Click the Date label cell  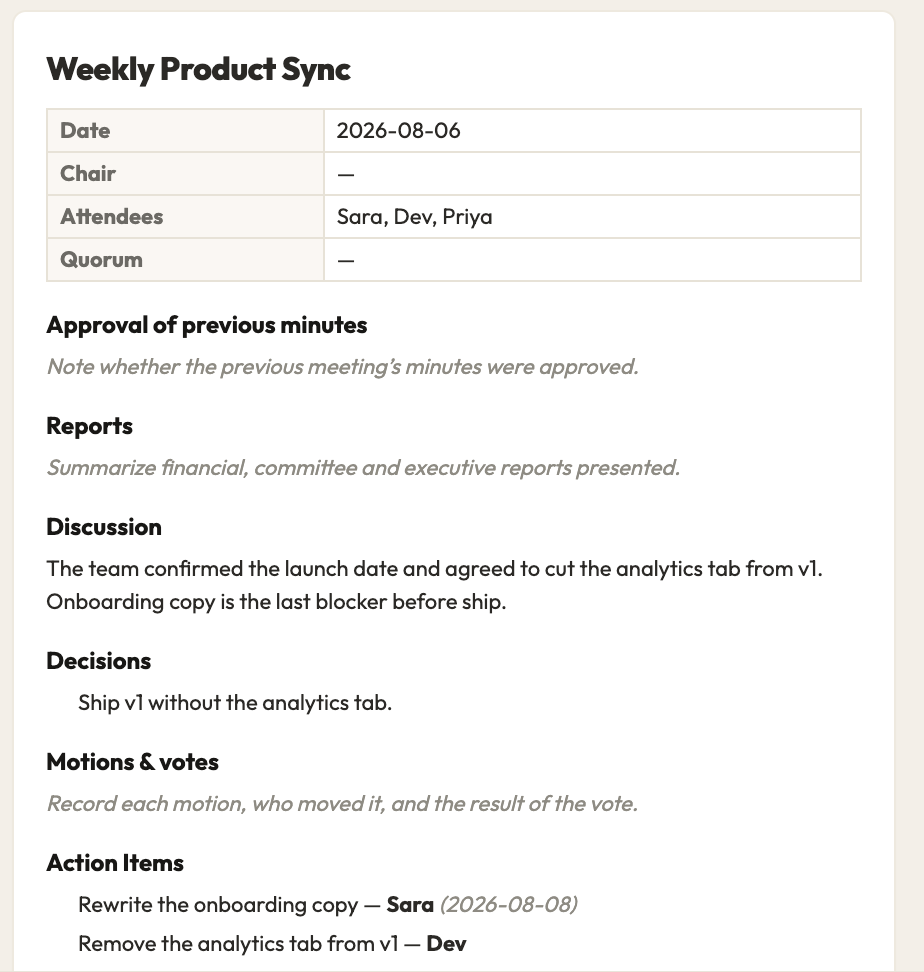click(x=185, y=131)
